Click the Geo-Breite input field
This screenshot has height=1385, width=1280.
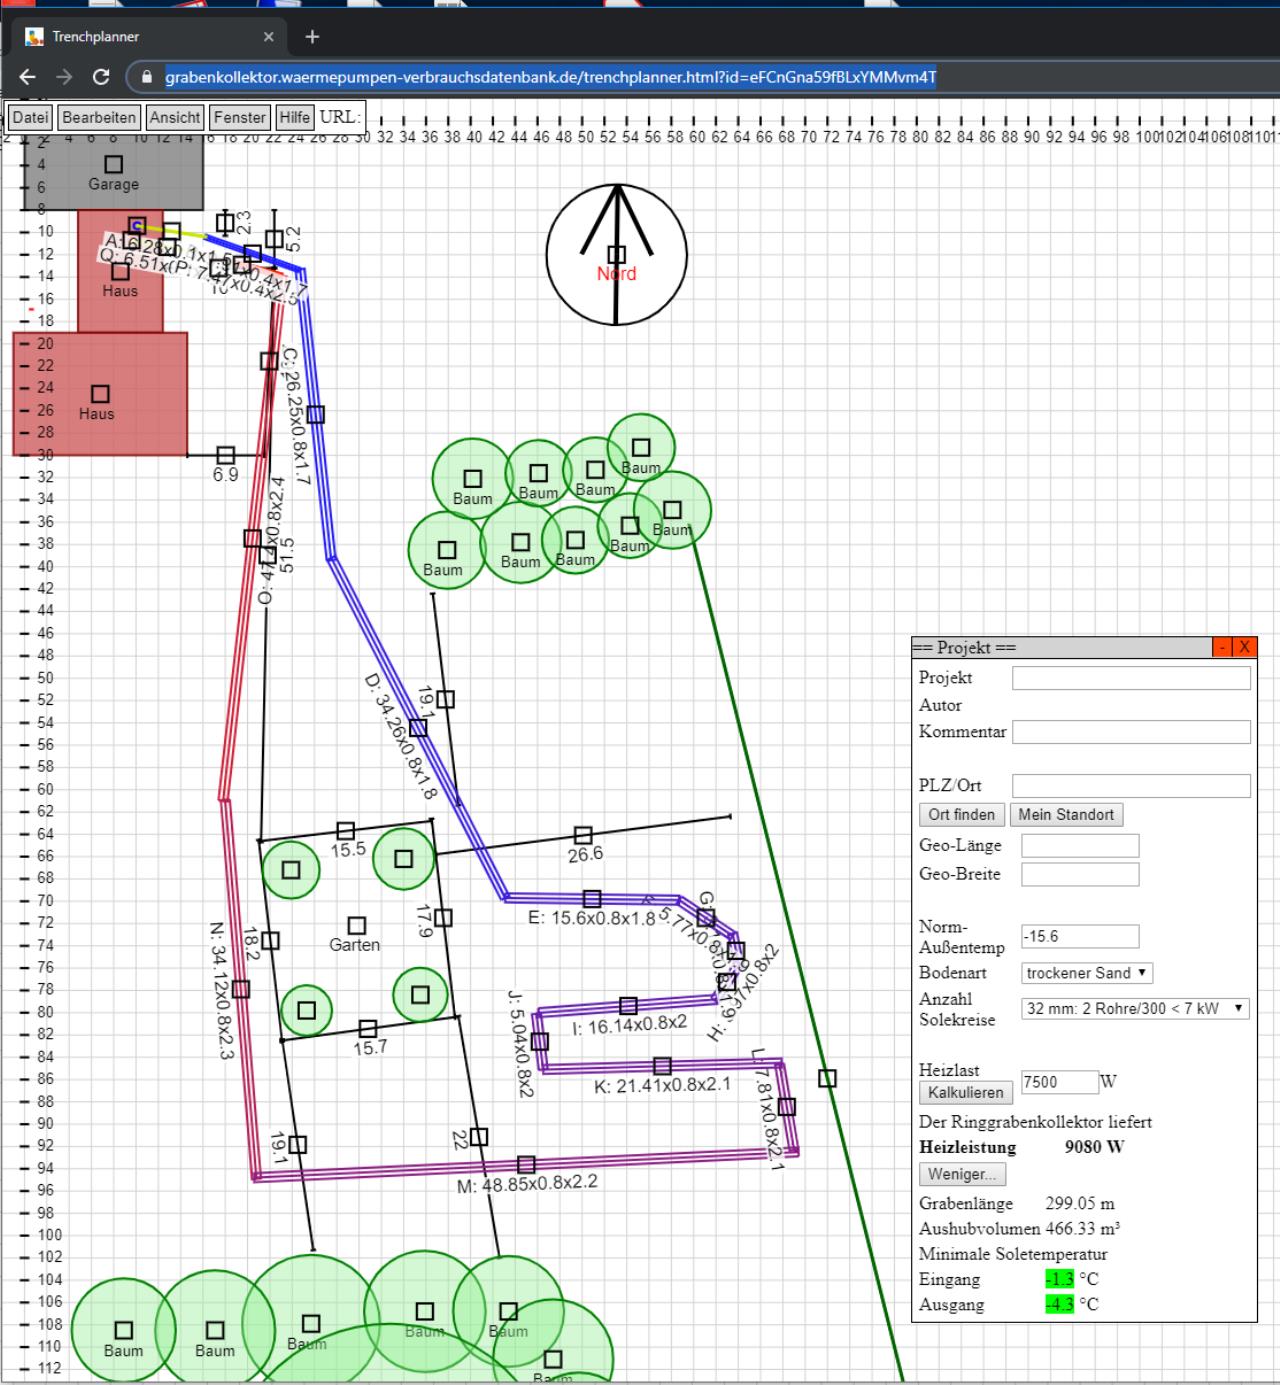pos(1080,874)
